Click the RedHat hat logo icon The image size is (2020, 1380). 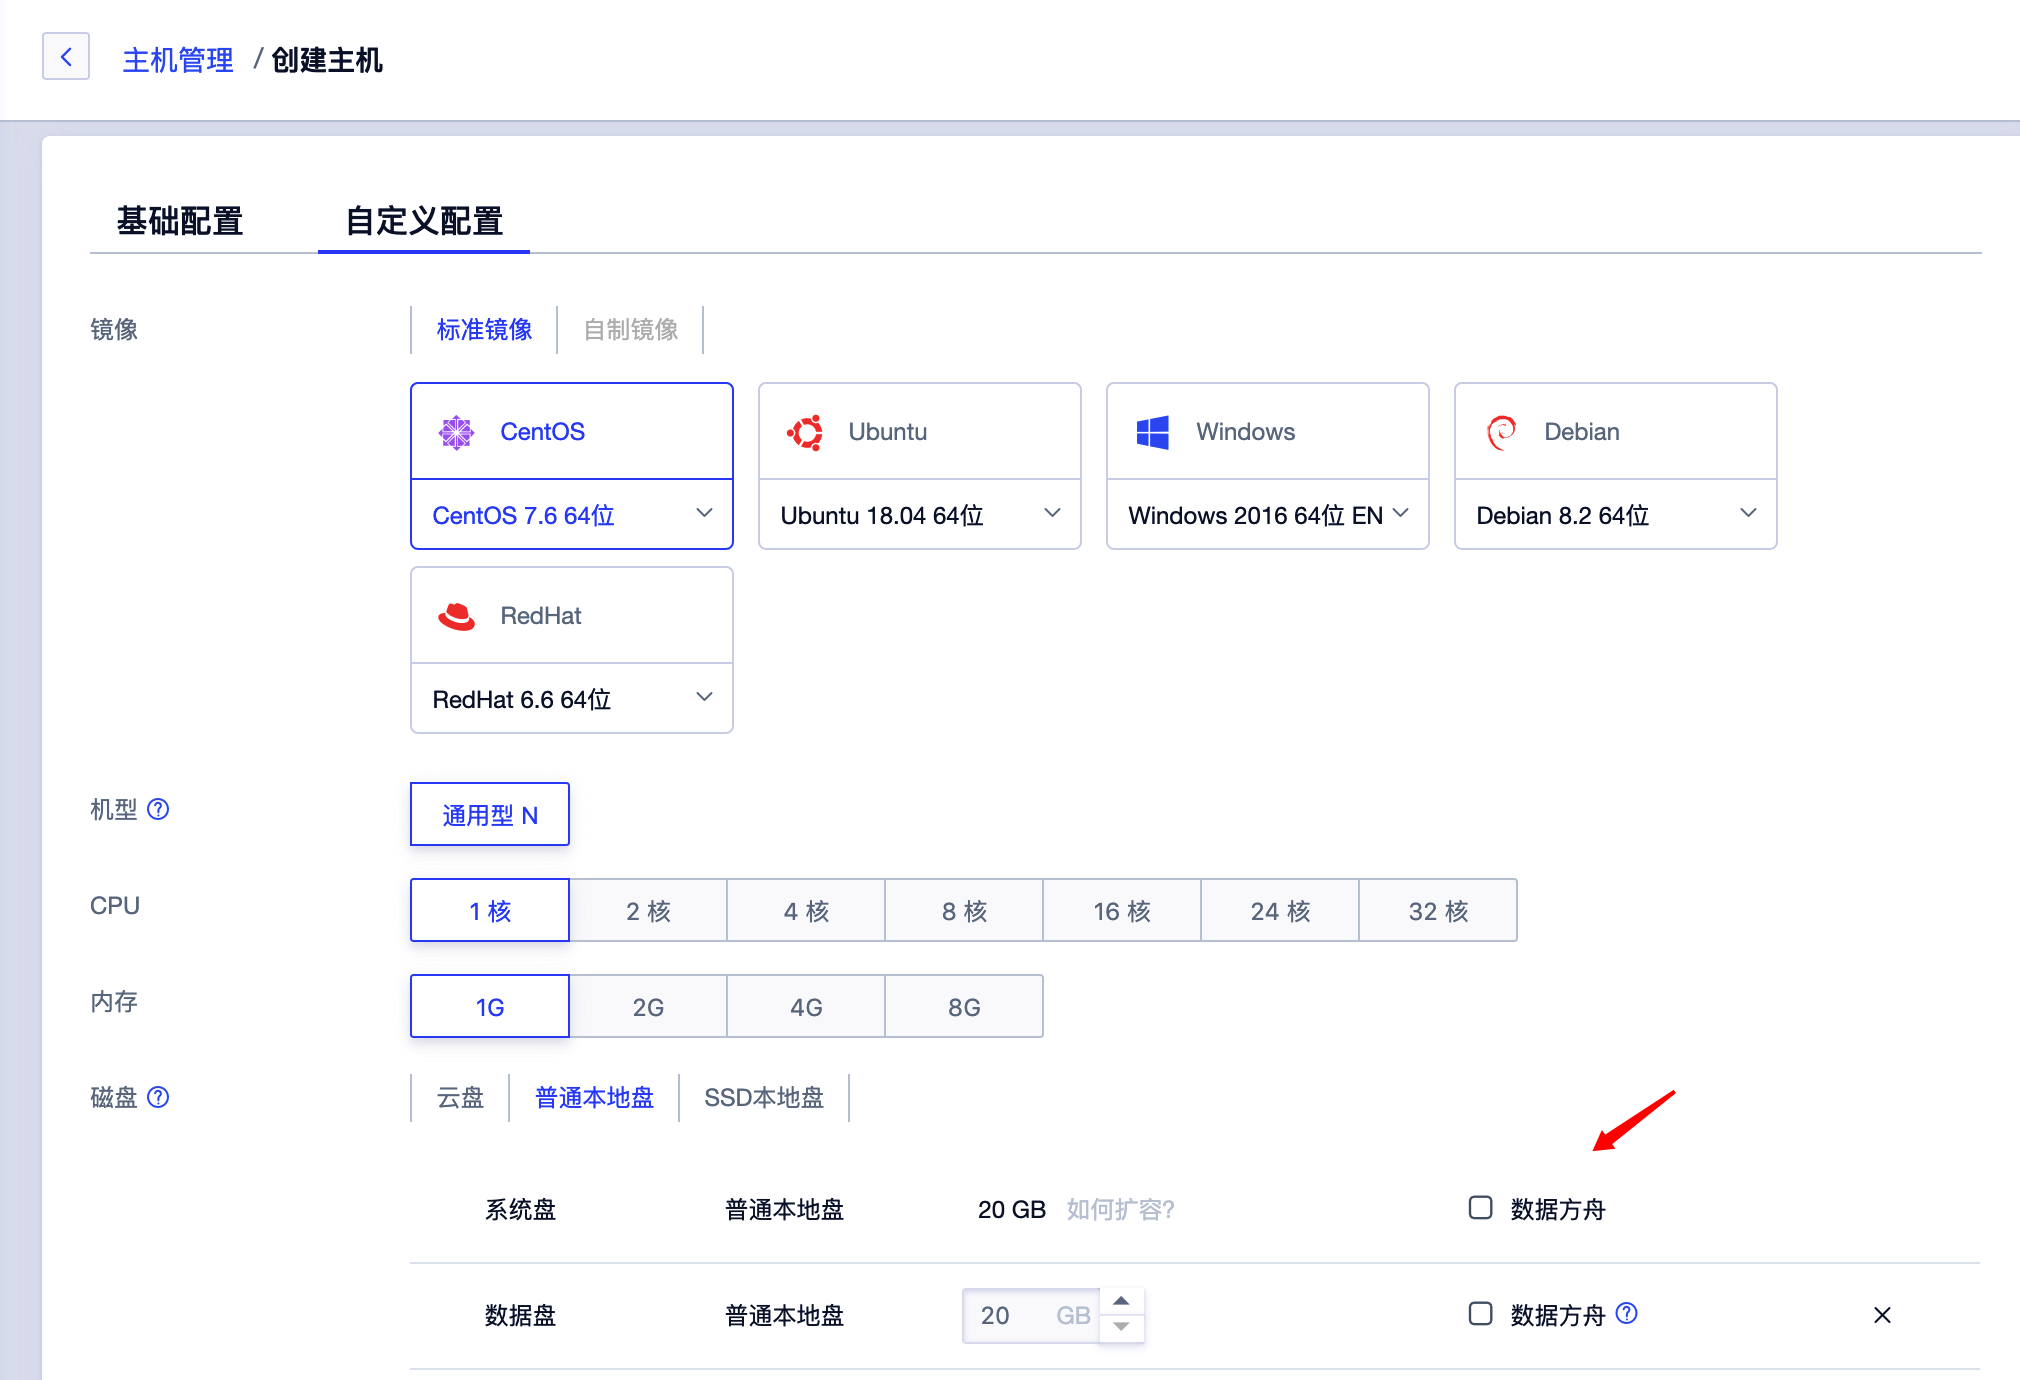pyautogui.click(x=457, y=616)
